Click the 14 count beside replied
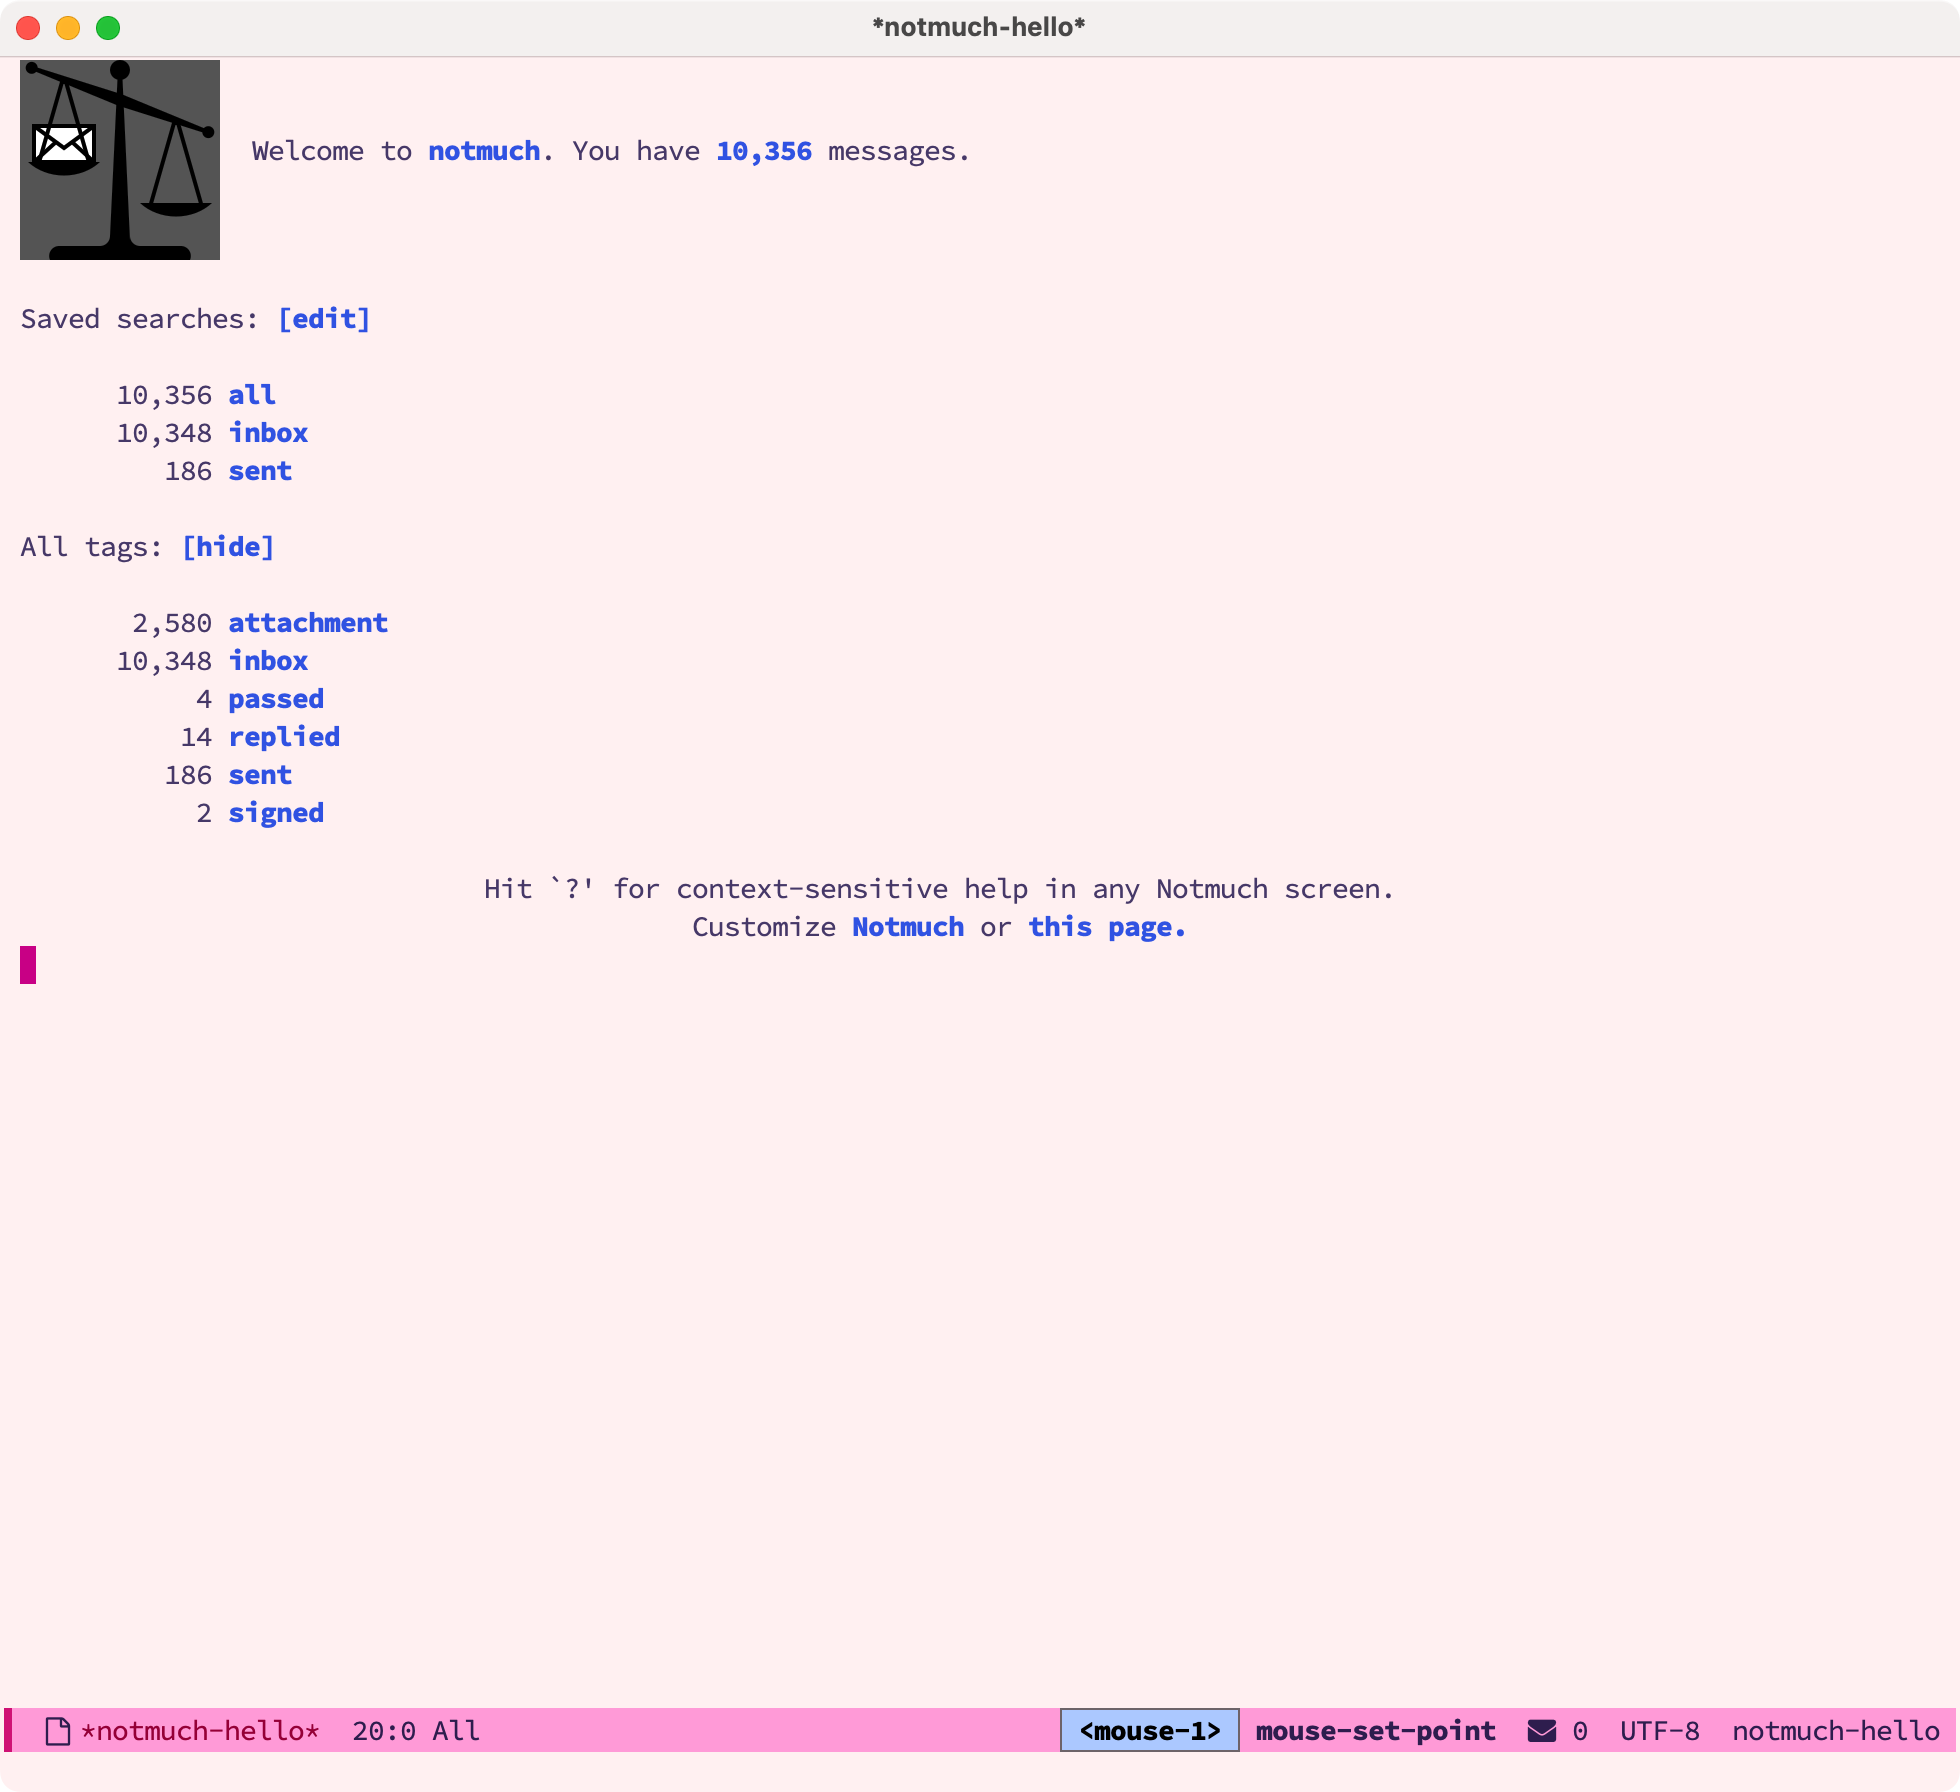Screen dimensions: 1960x1792 pos(196,737)
